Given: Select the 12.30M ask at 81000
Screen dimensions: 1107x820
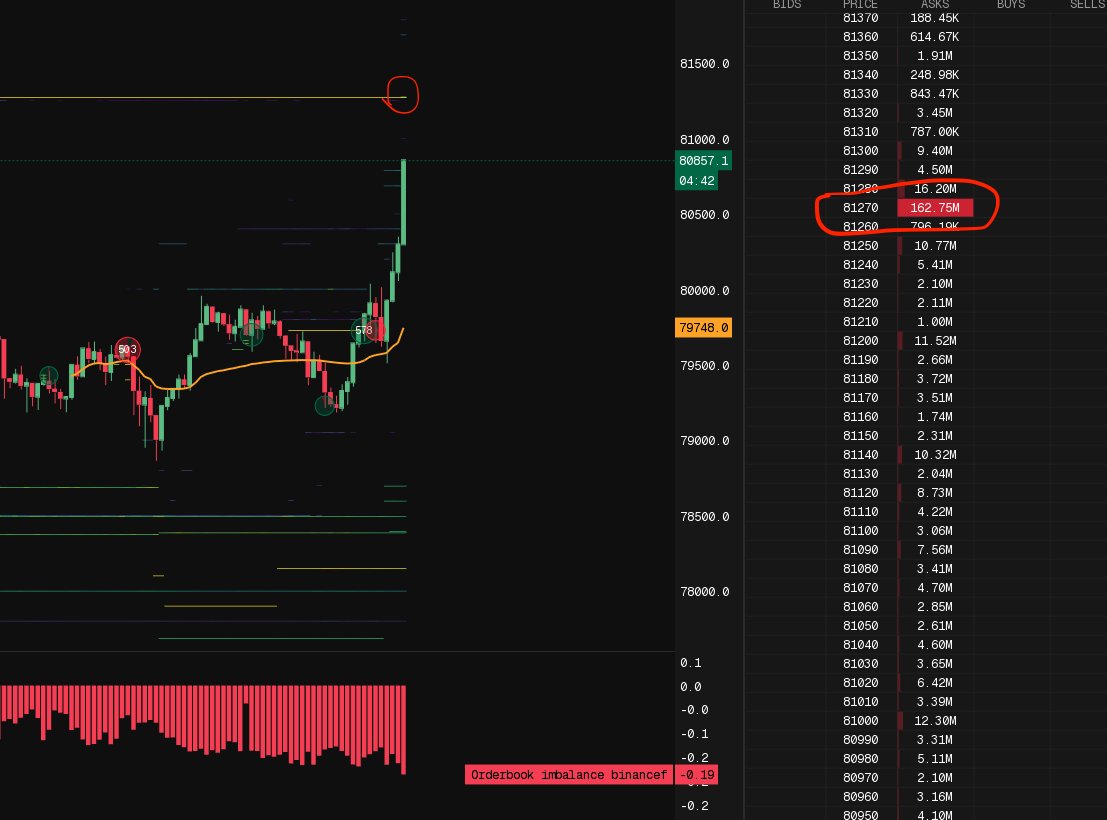Looking at the screenshot, I should [x=935, y=721].
